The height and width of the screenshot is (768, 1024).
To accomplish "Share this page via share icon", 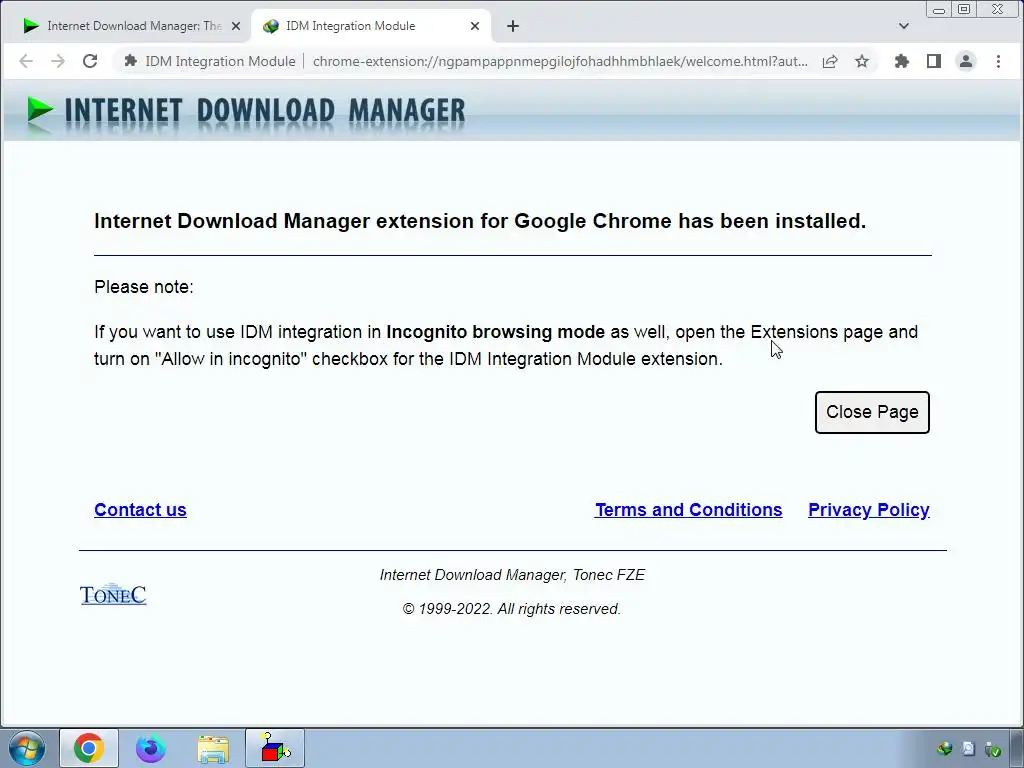I will coord(830,61).
